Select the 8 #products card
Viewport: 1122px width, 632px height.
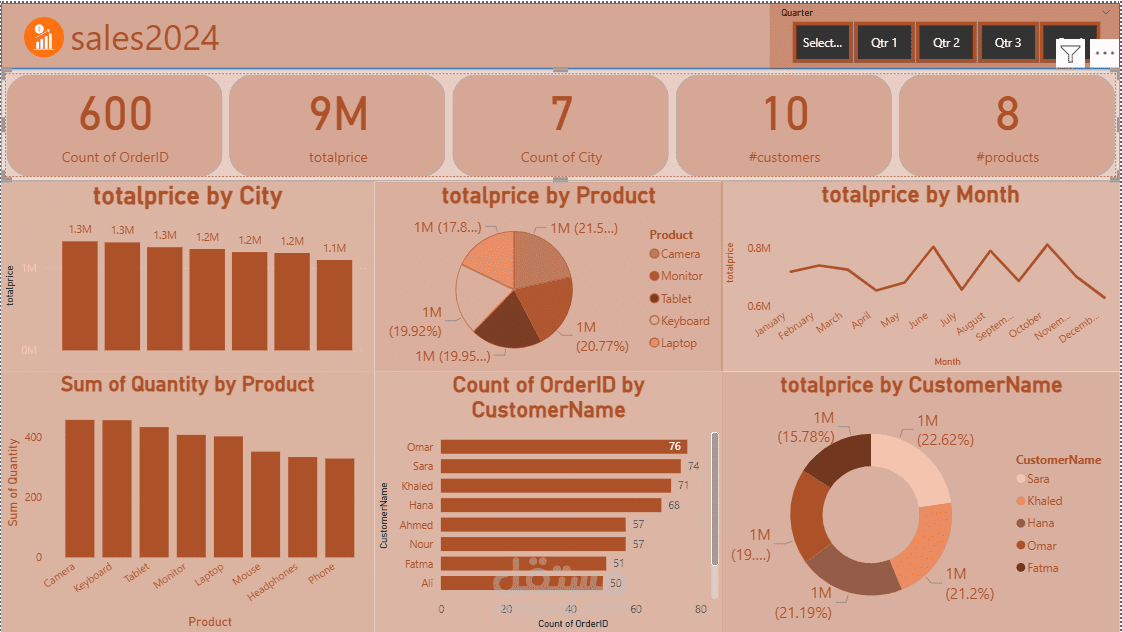pyautogui.click(x=1008, y=126)
